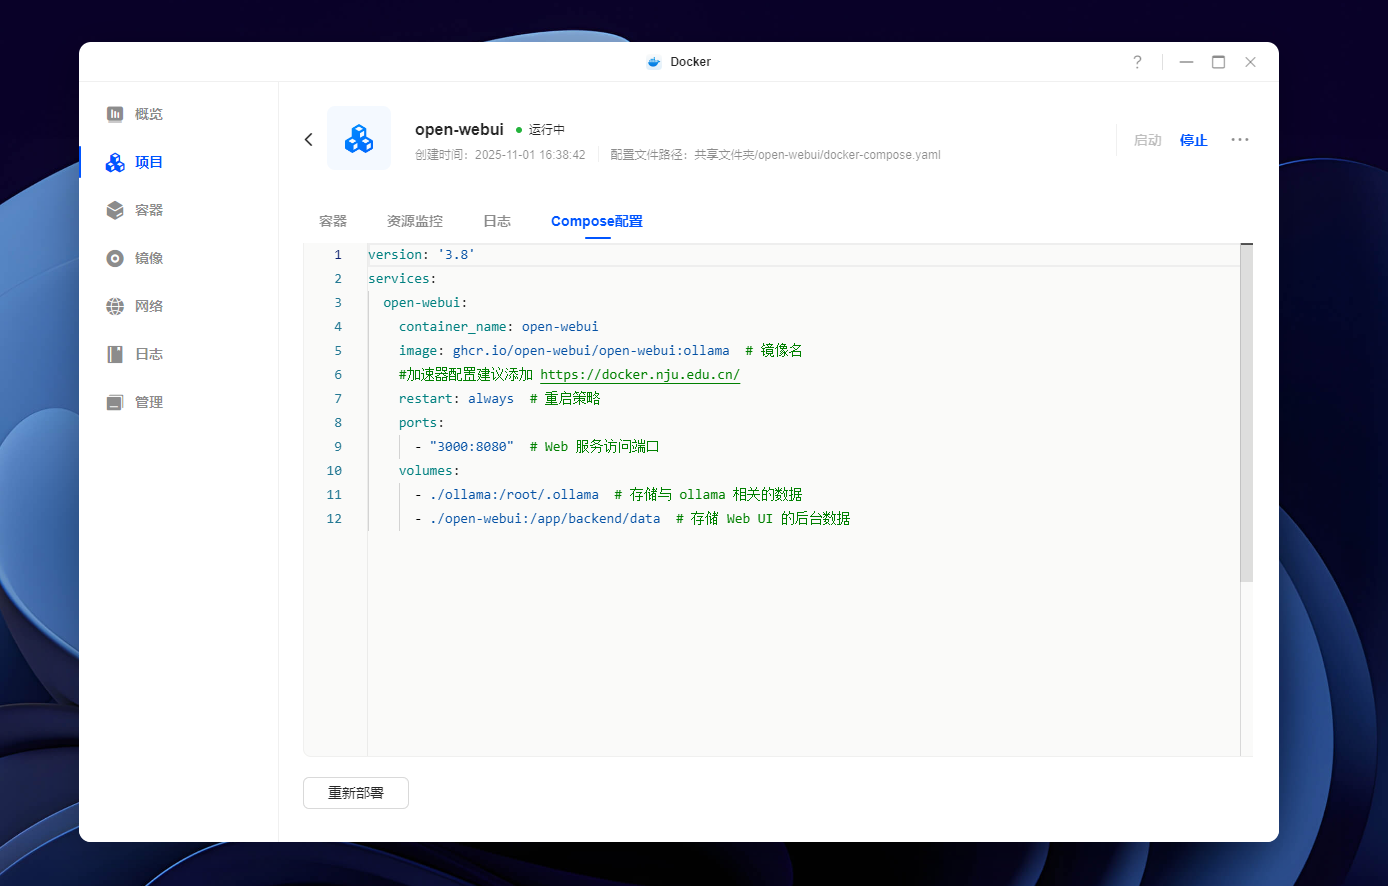This screenshot has height=886, width=1388.
Task: Open the three-dot more options menu
Action: 1240,140
